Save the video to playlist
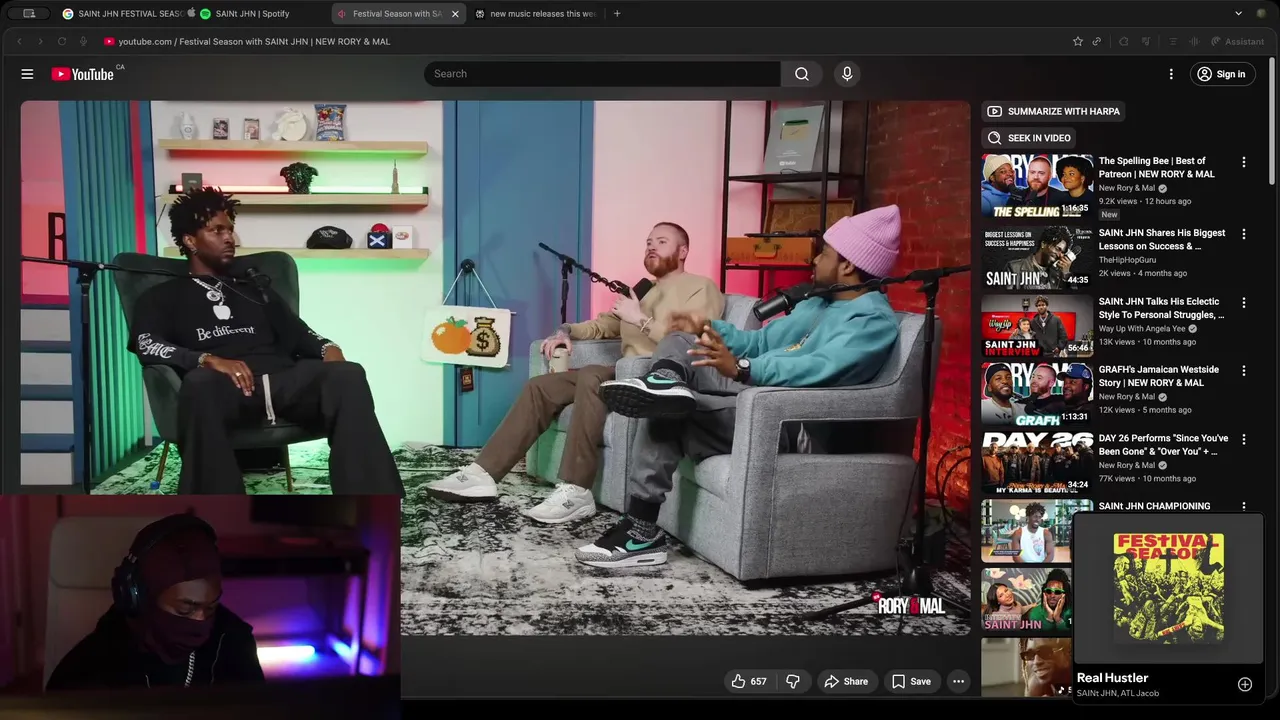The image size is (1280, 720). [912, 681]
